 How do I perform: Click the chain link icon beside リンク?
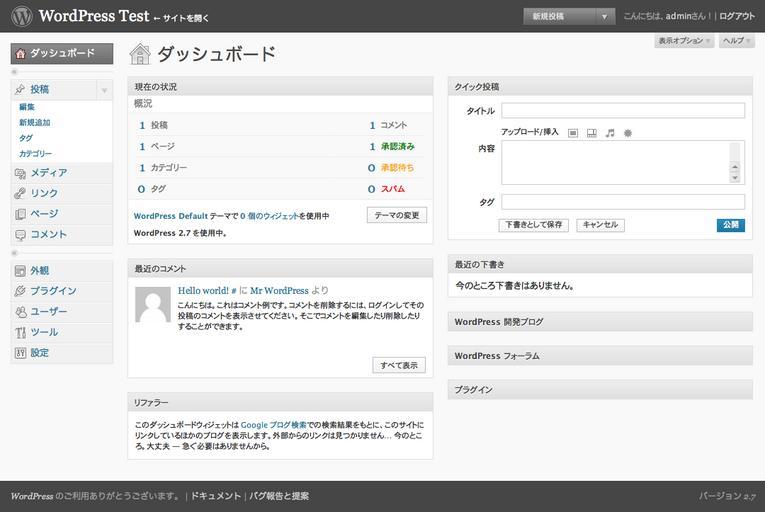point(20,194)
